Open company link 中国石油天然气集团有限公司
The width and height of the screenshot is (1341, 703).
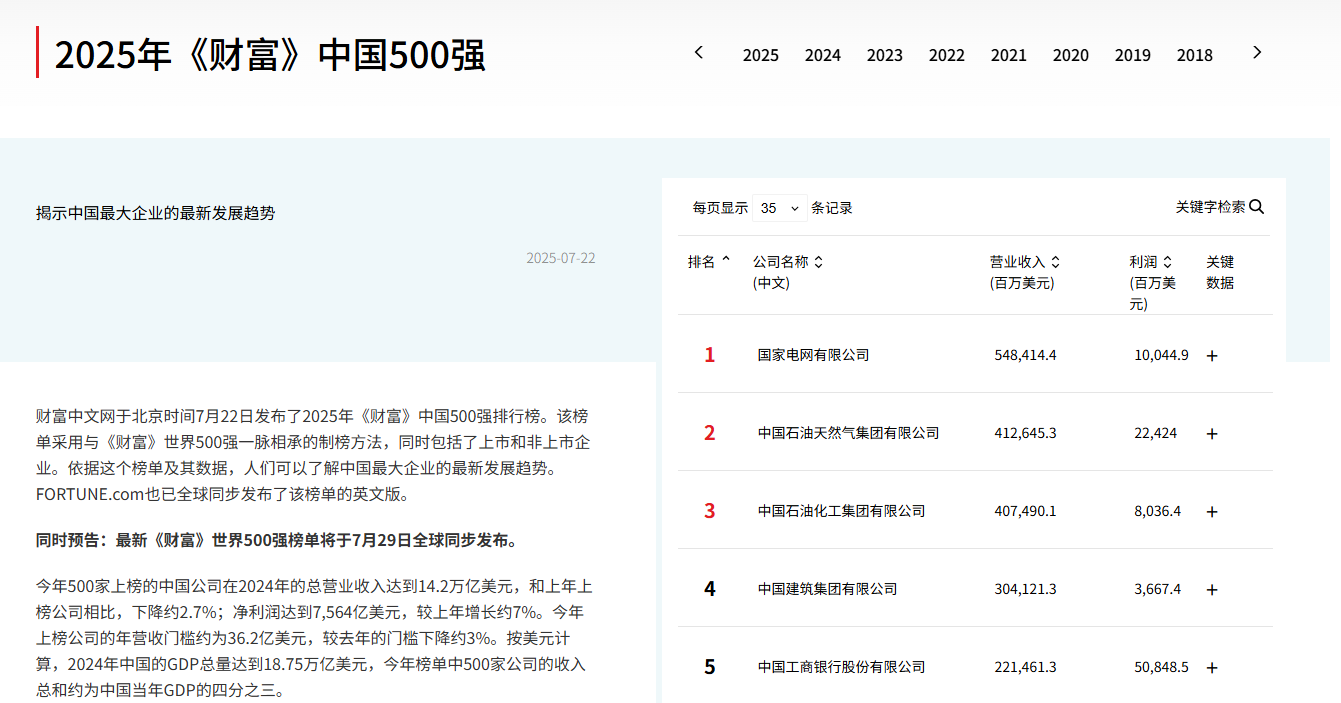(848, 433)
